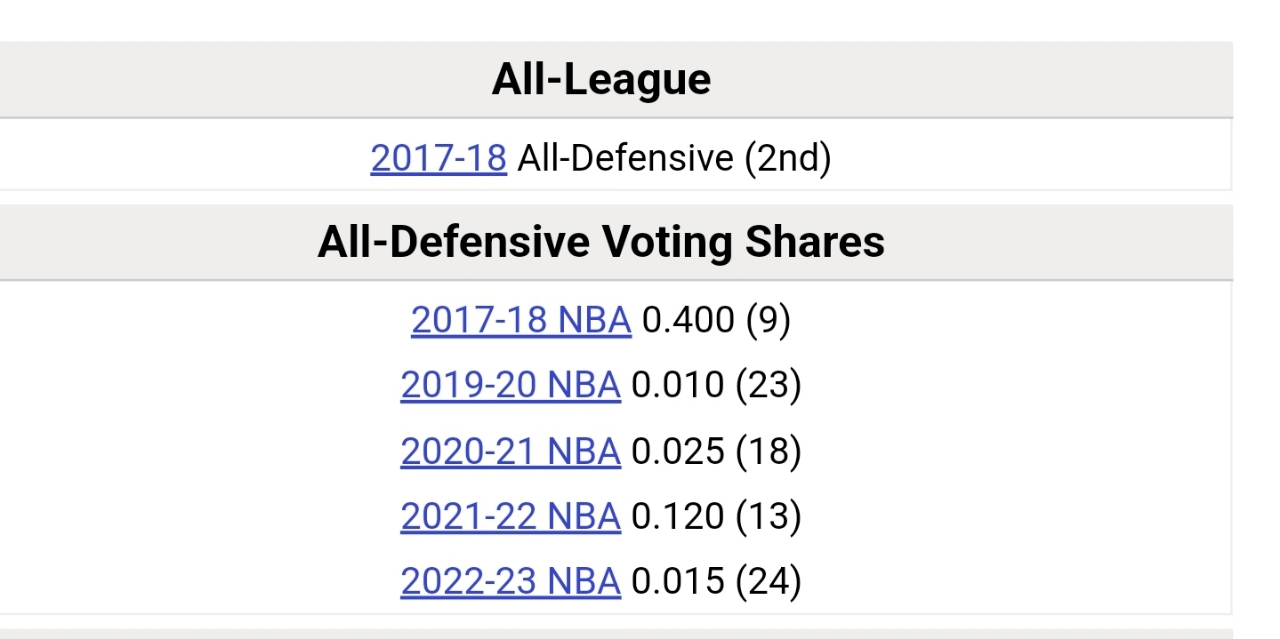Screen dimensions: 1280x639
Task: Click the rank (13) for 2021-22
Action: point(768,516)
